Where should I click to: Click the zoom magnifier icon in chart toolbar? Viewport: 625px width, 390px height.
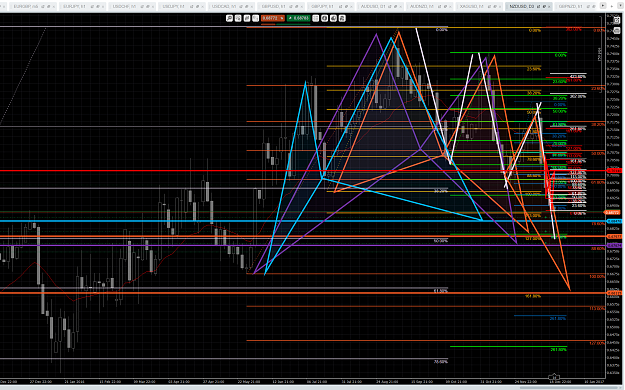coord(229,18)
